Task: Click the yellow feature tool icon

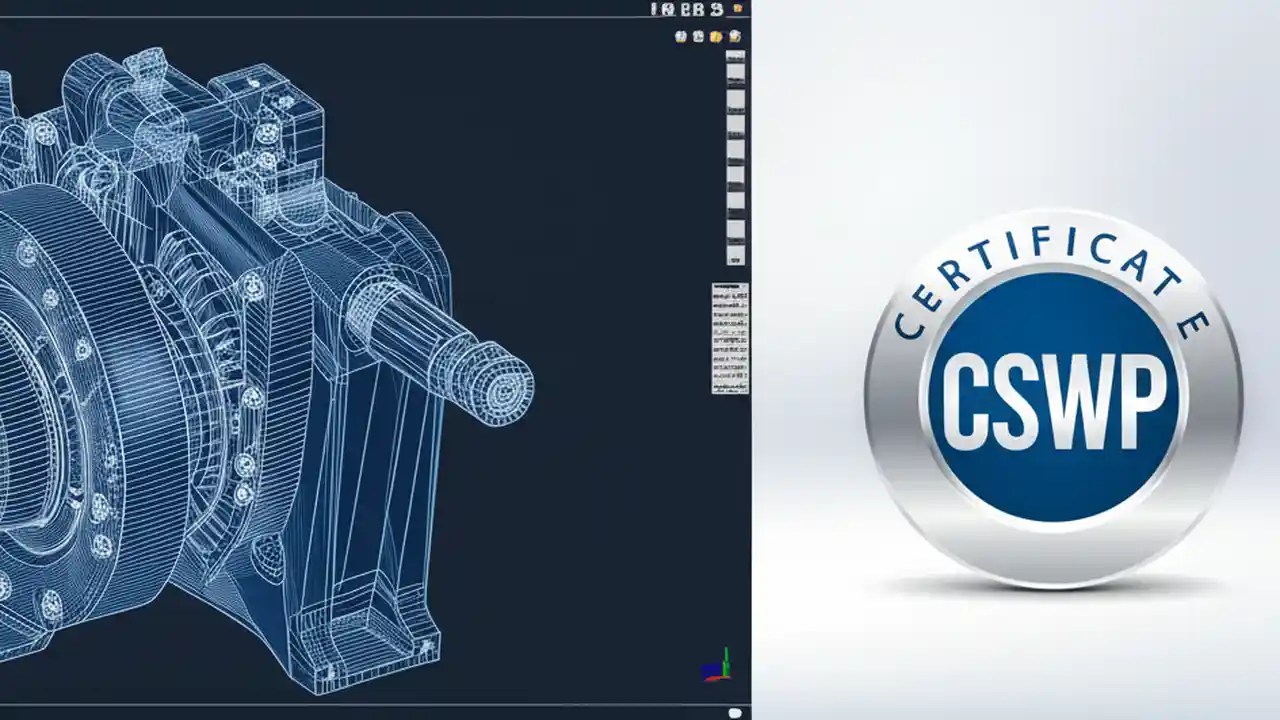Action: coord(716,36)
